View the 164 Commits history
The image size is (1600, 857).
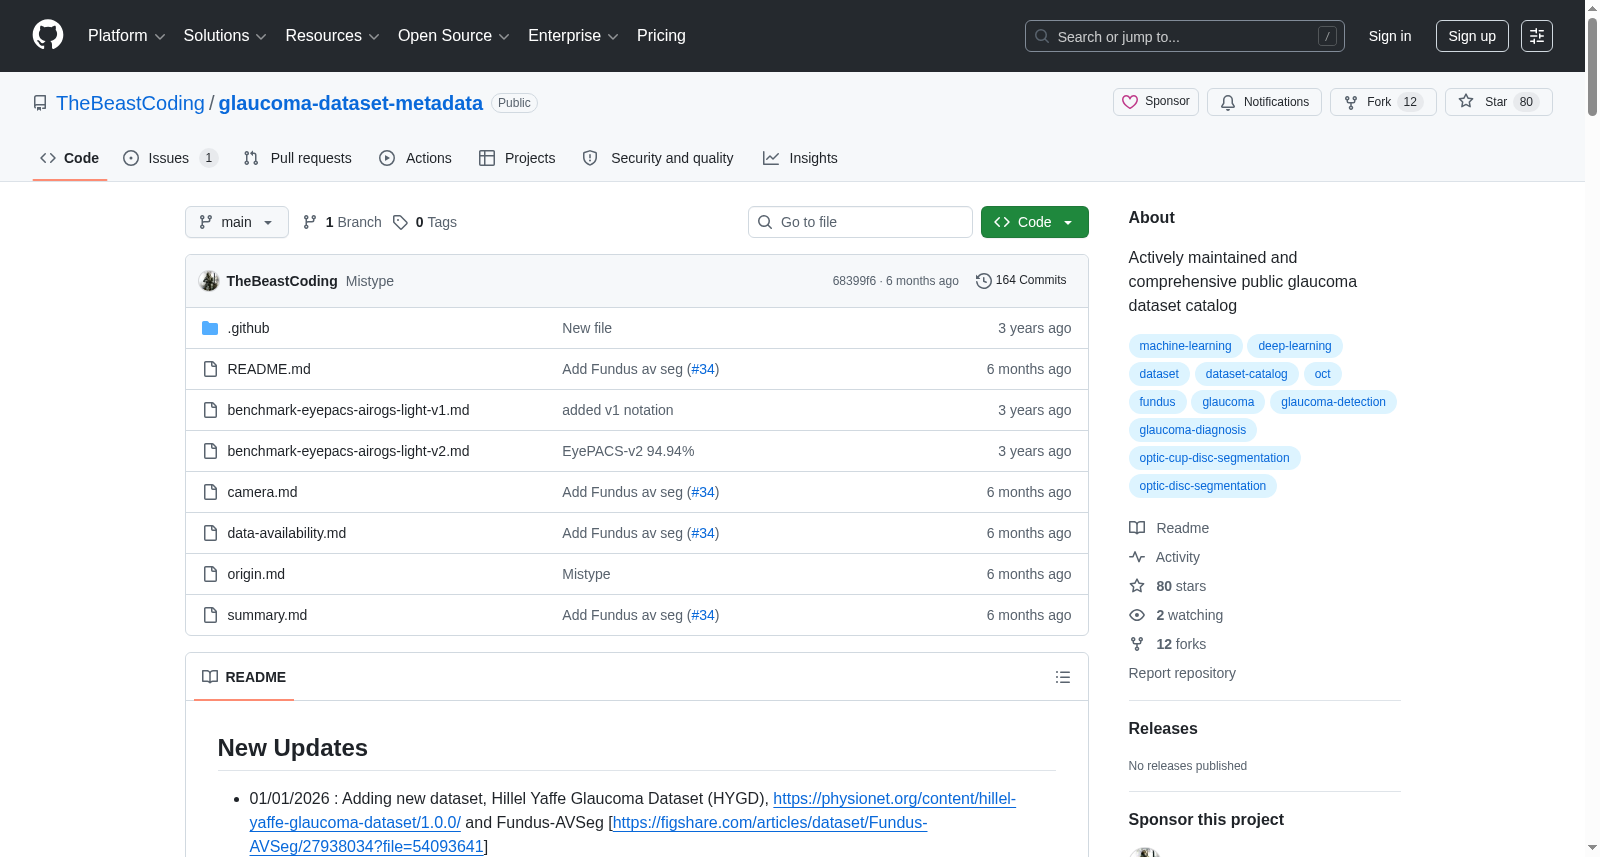coord(1021,281)
